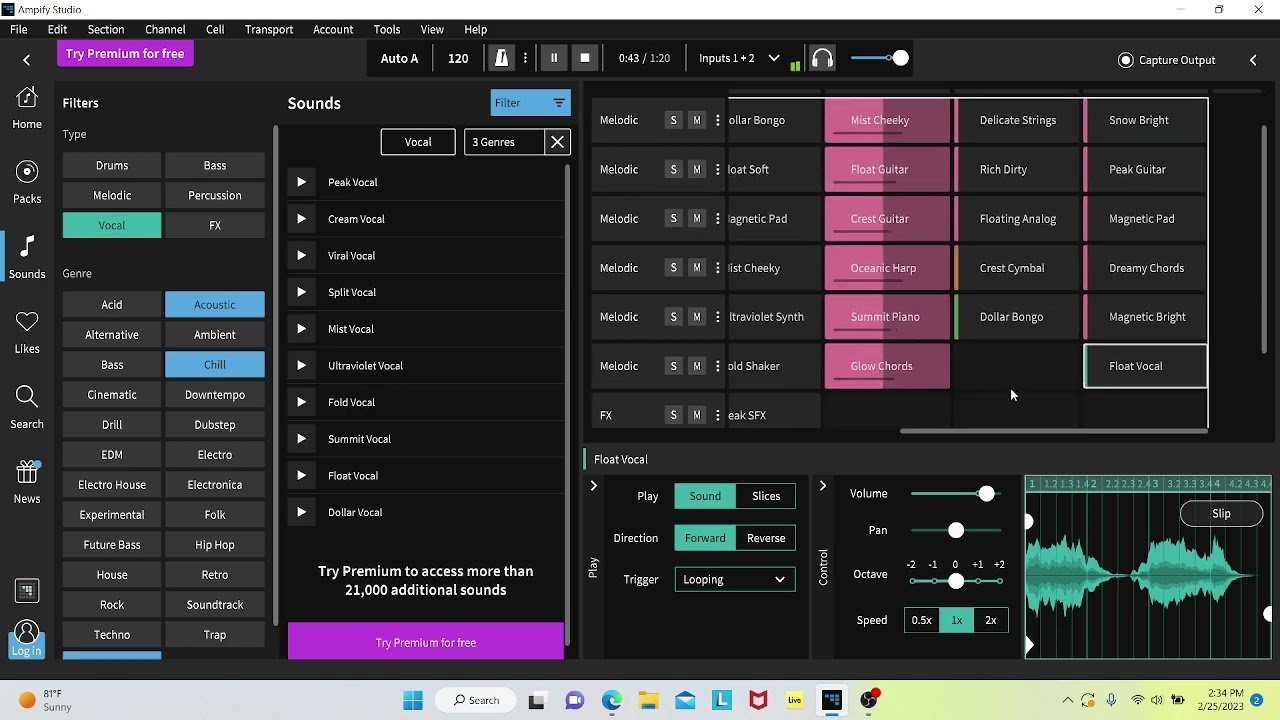Select 2x speed
1280x720 pixels.
(991, 620)
